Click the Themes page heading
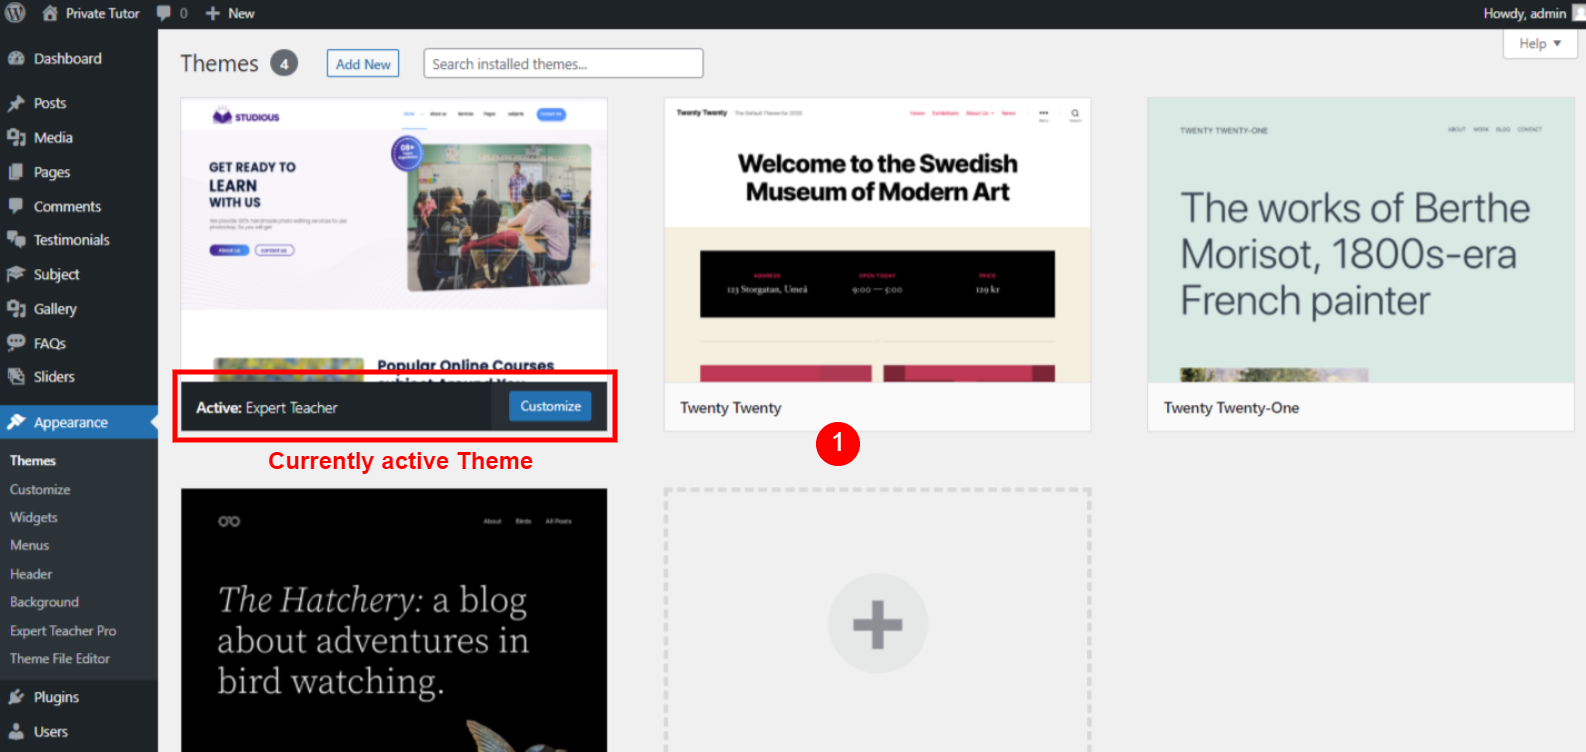This screenshot has height=752, width=1586. click(219, 63)
